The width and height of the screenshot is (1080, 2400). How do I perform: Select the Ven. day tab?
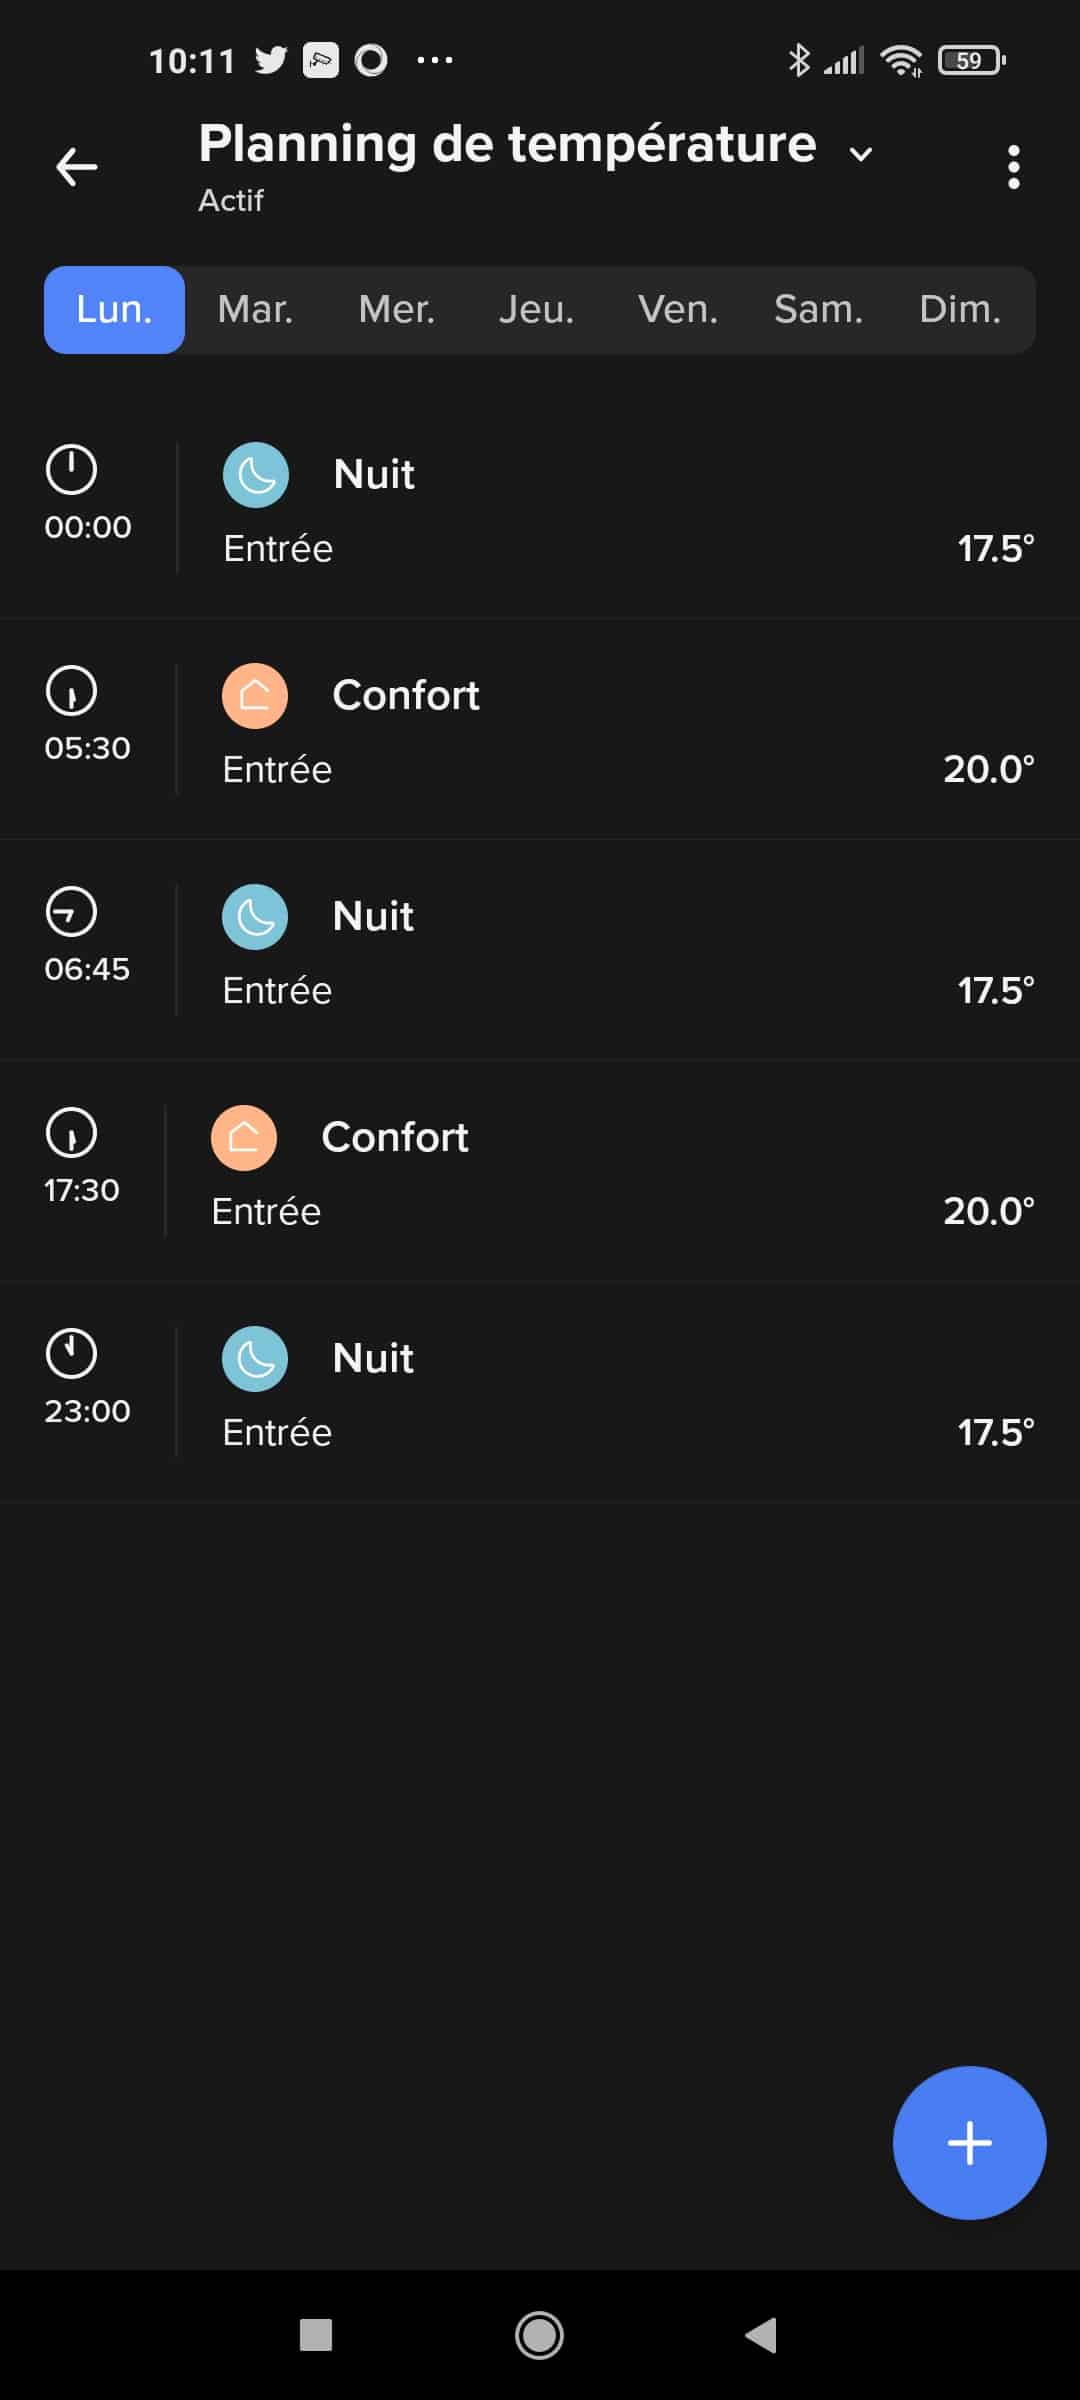[678, 310]
